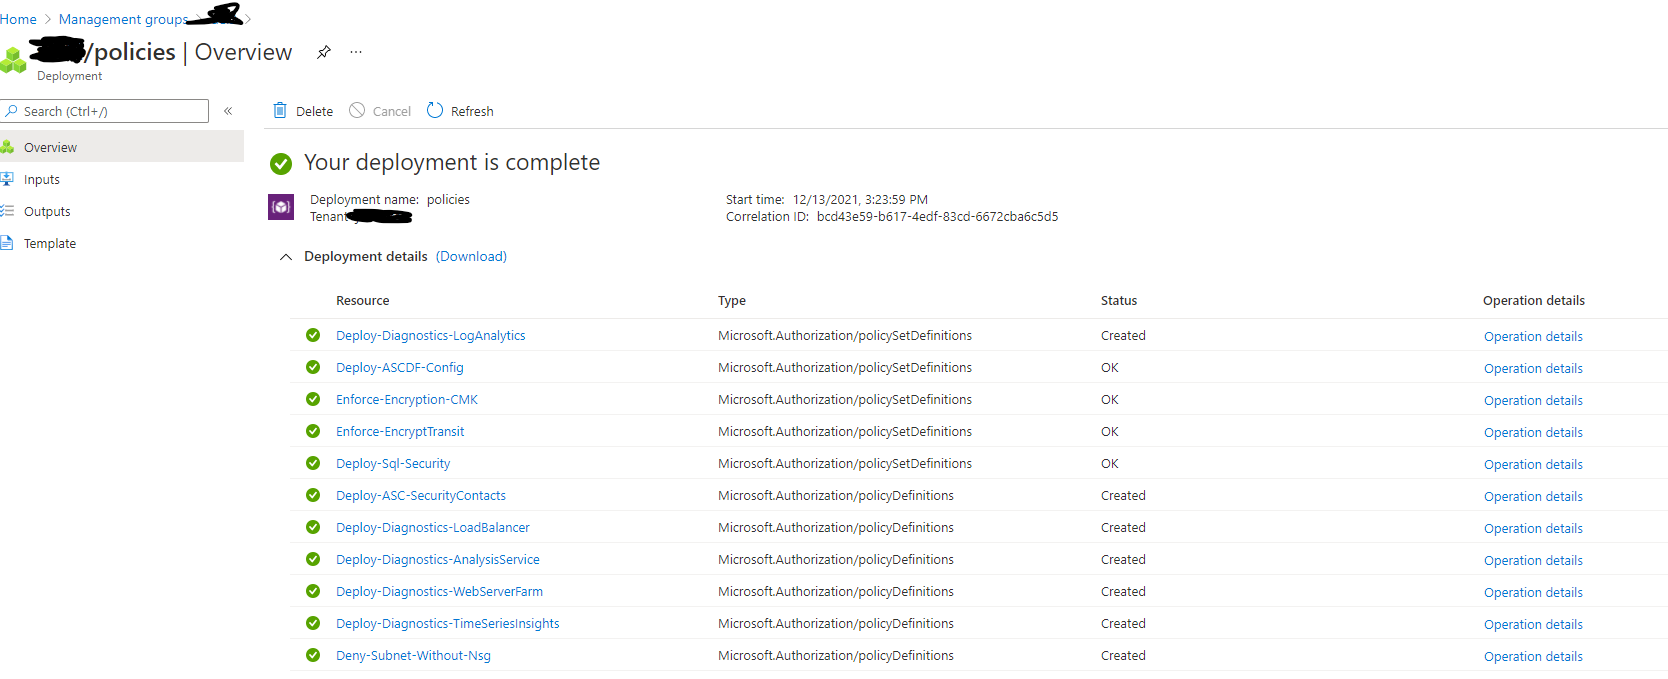Click the Status column header

pos(1119,300)
